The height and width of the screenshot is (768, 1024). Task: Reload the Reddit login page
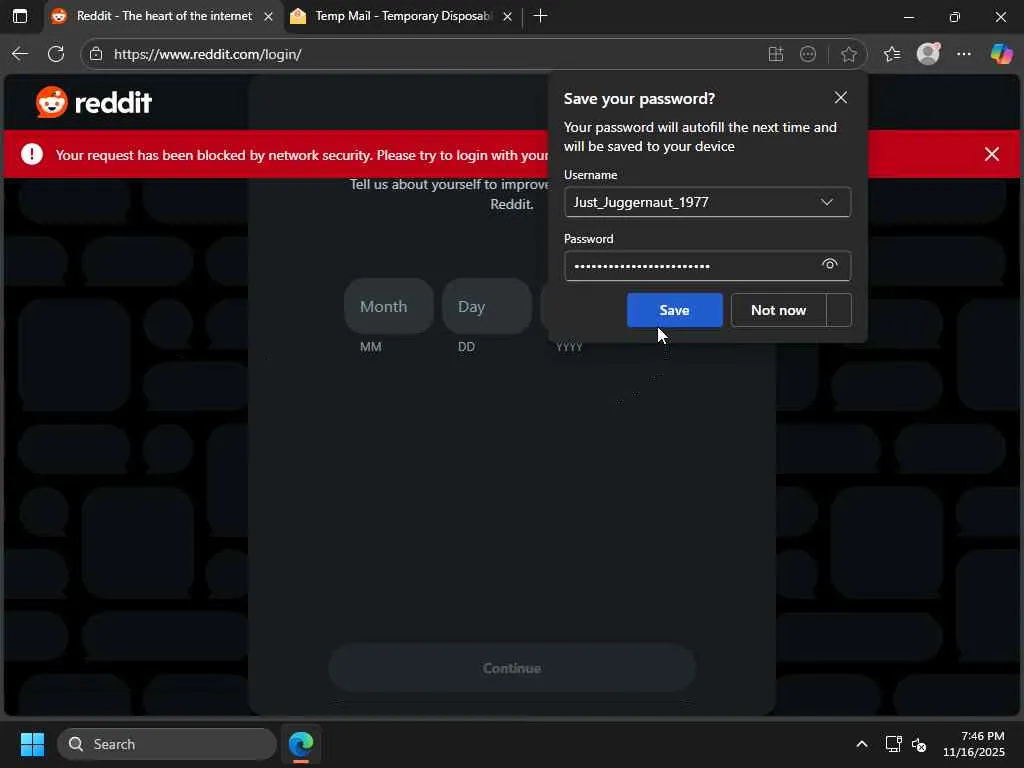(x=56, y=54)
